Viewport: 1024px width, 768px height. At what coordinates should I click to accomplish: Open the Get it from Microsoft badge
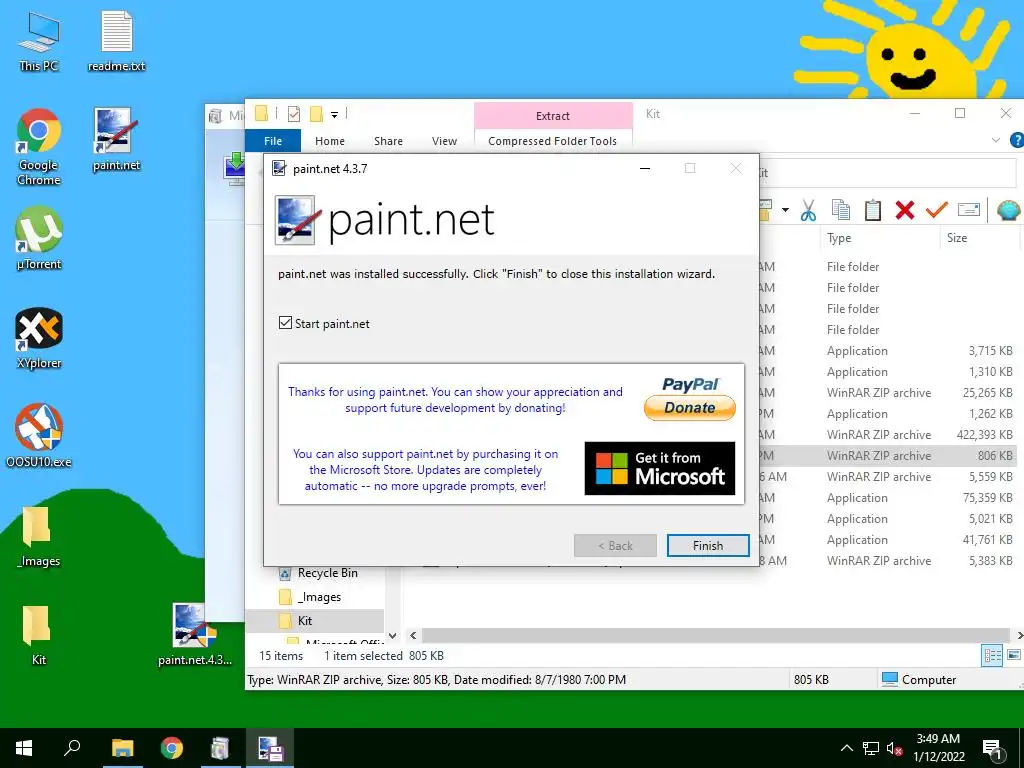(660, 468)
